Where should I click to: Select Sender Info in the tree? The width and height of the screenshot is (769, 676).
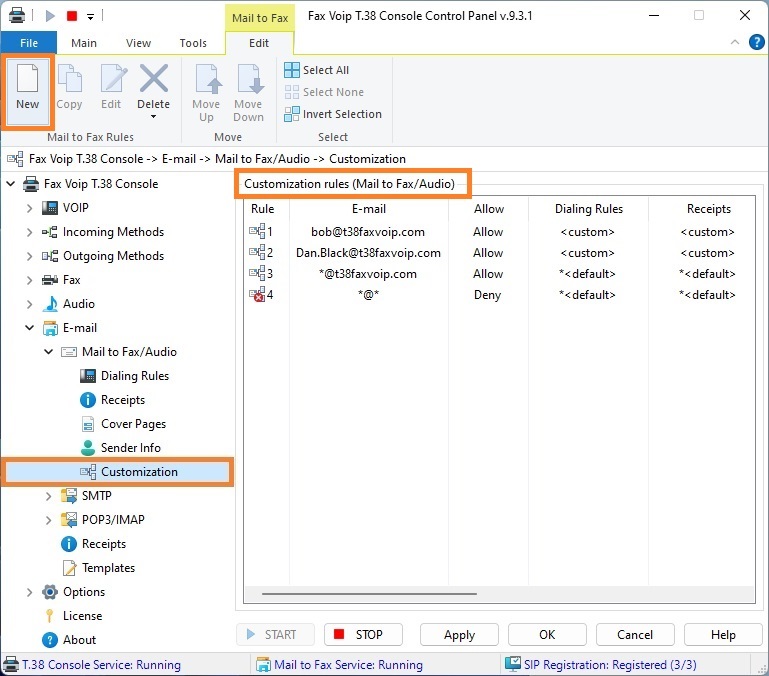[x=130, y=448]
